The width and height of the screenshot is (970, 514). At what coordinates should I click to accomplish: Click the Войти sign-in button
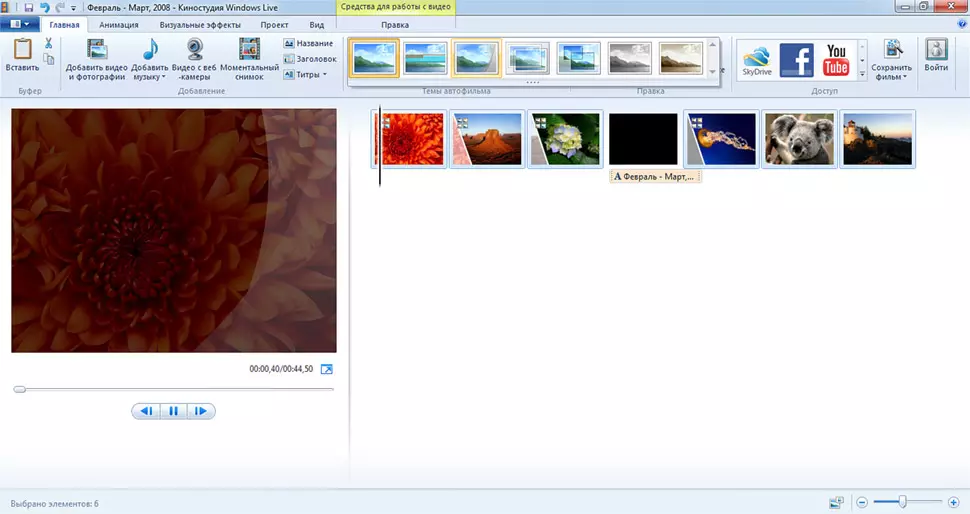pyautogui.click(x=936, y=58)
